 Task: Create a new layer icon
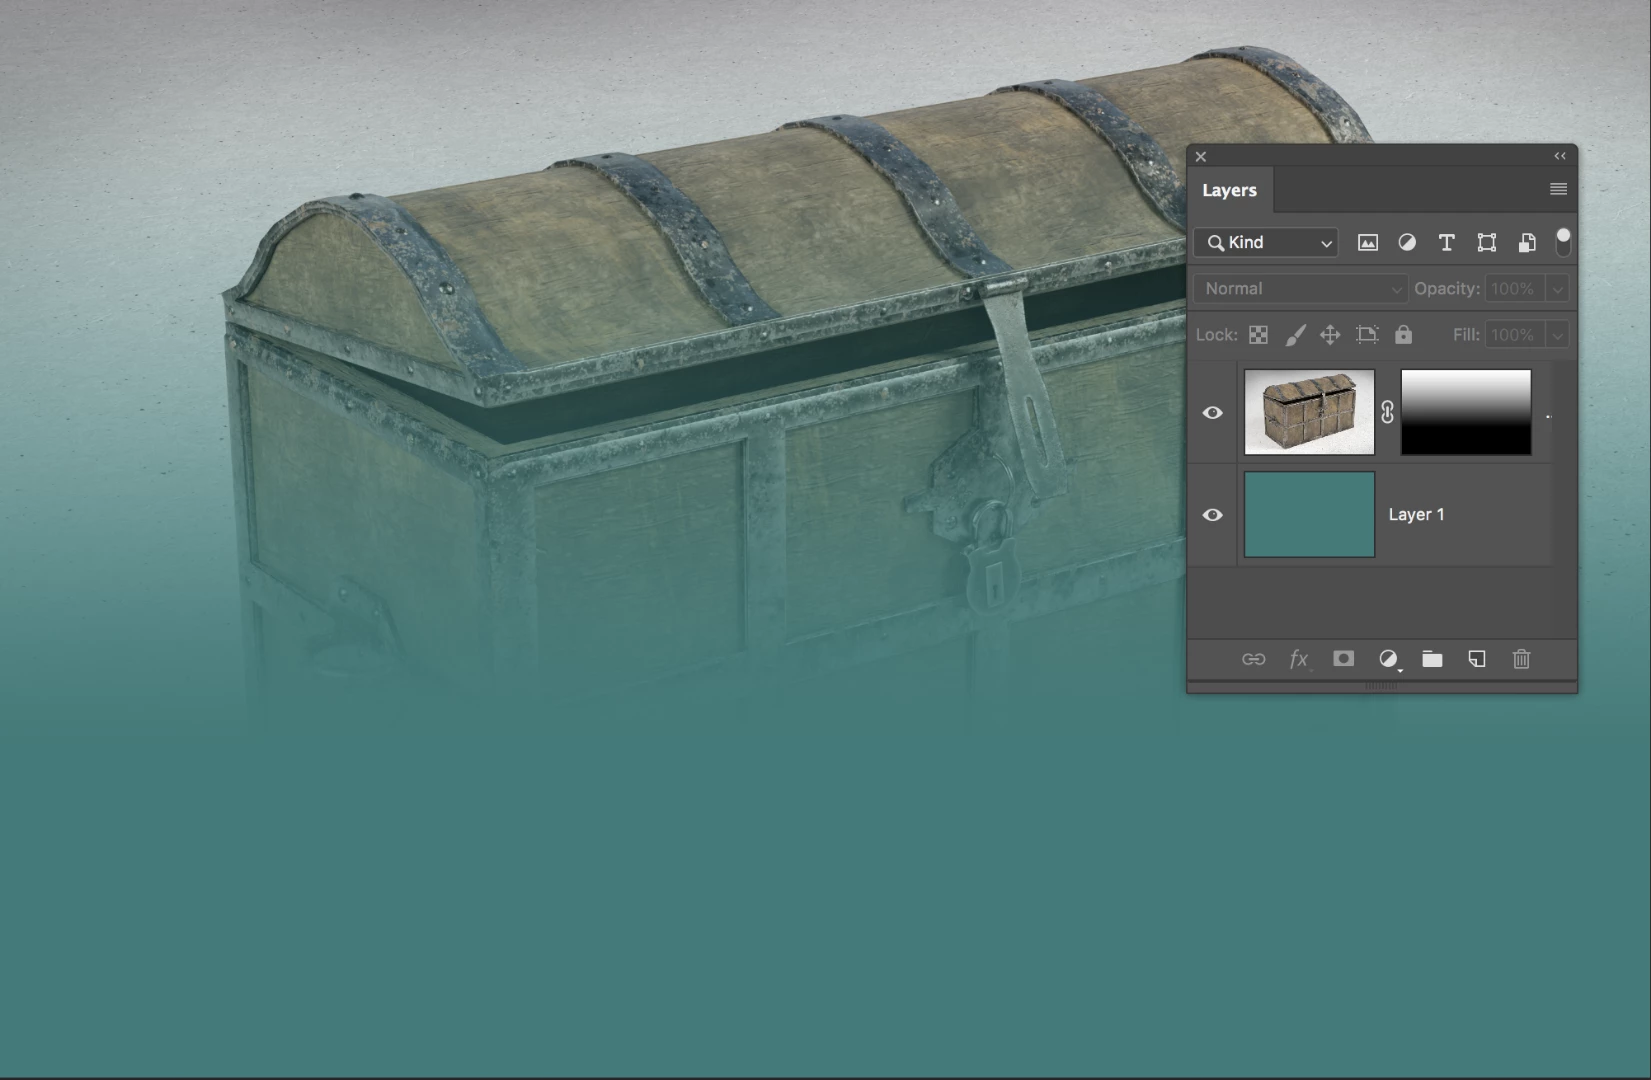click(1476, 658)
